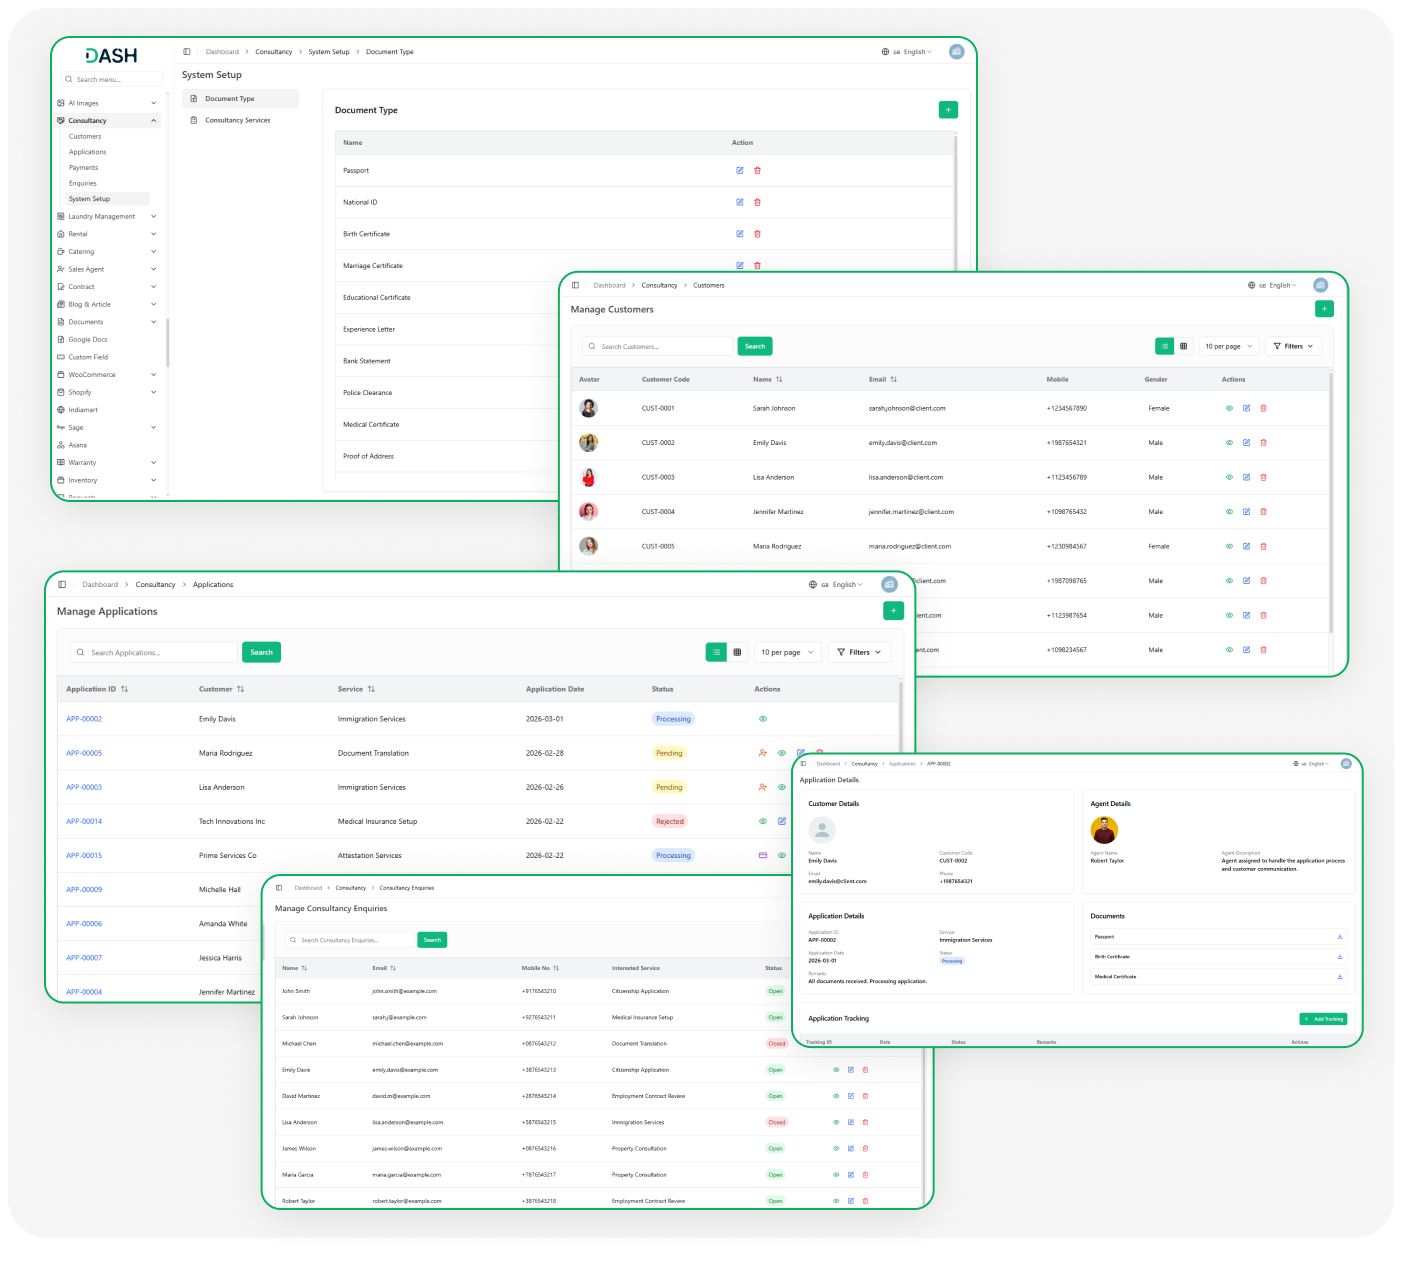This screenshot has height=1262, width=1408.
Task: Open user avatar menu in System Setup window
Action: (x=956, y=52)
